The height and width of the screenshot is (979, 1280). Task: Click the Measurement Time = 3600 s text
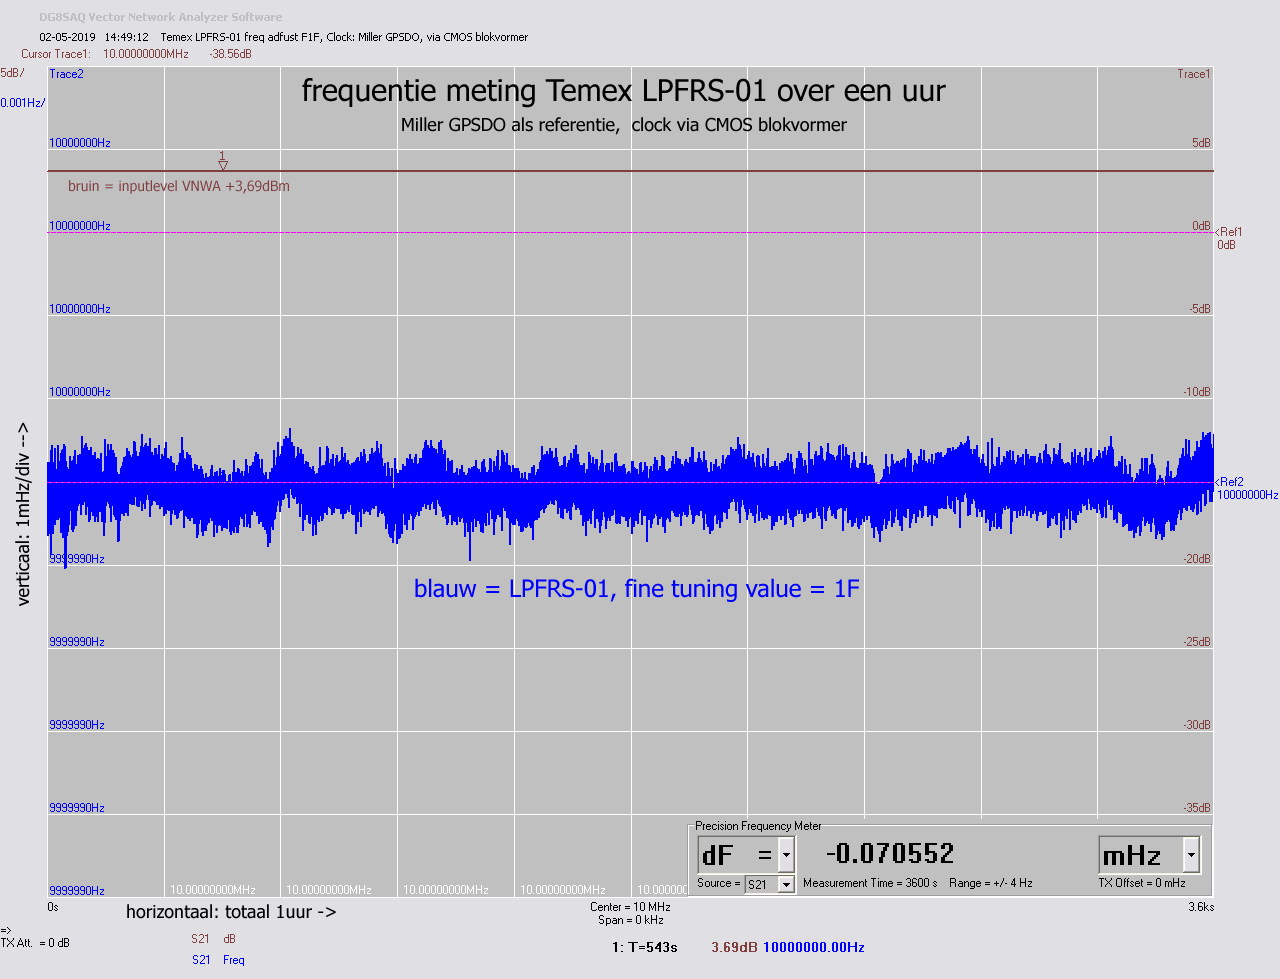(868, 883)
